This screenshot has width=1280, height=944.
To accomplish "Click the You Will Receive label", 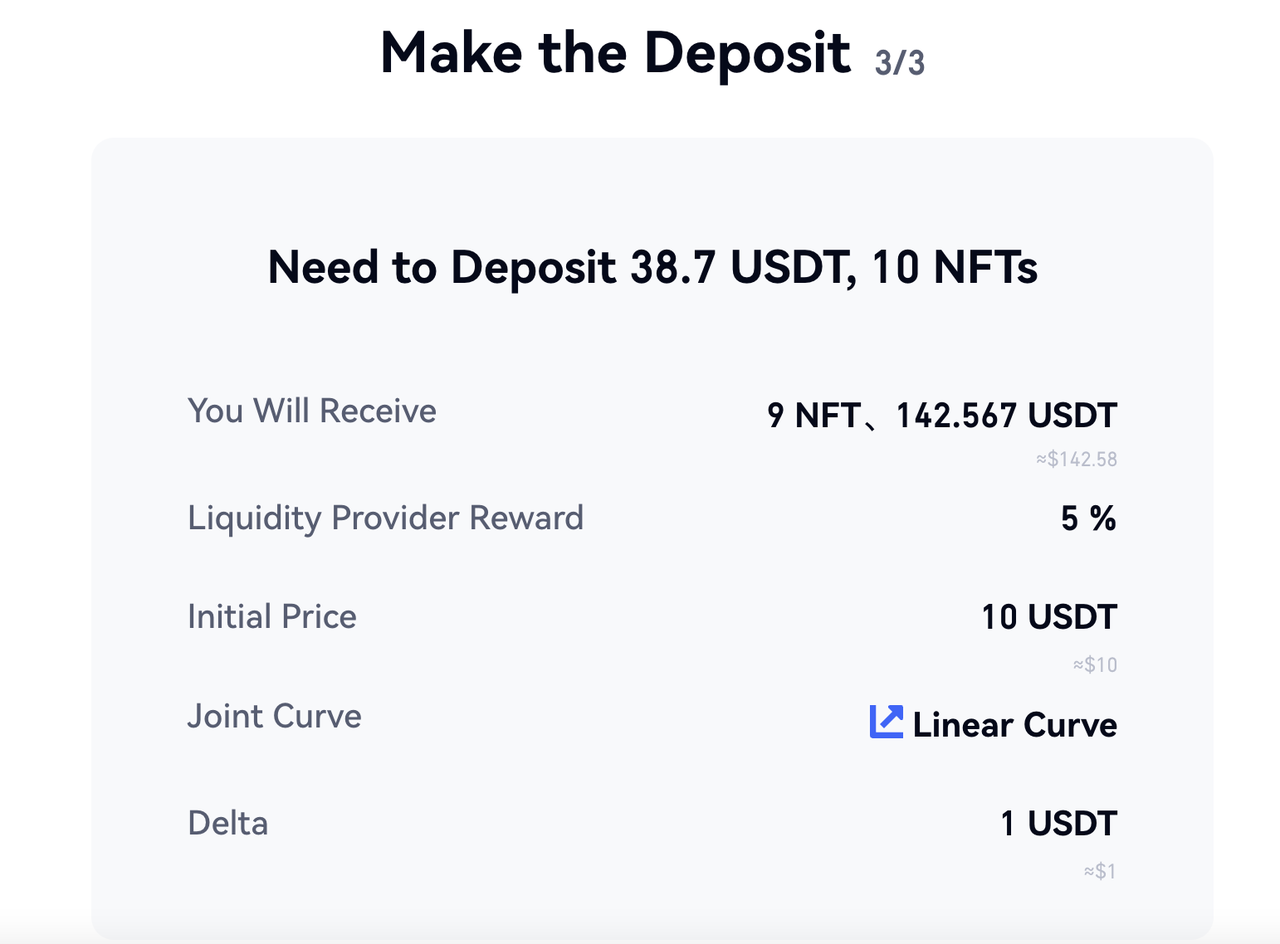I will tap(312, 411).
